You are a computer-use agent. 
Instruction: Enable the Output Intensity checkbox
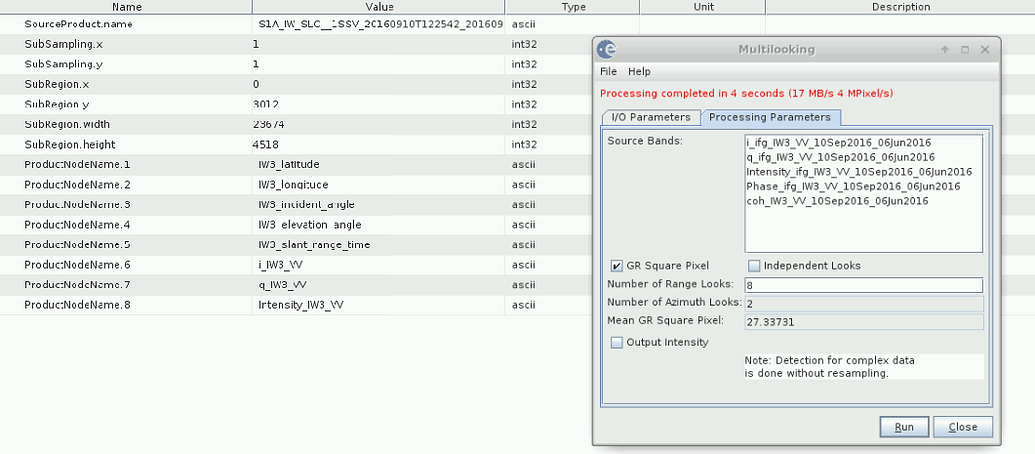(617, 342)
